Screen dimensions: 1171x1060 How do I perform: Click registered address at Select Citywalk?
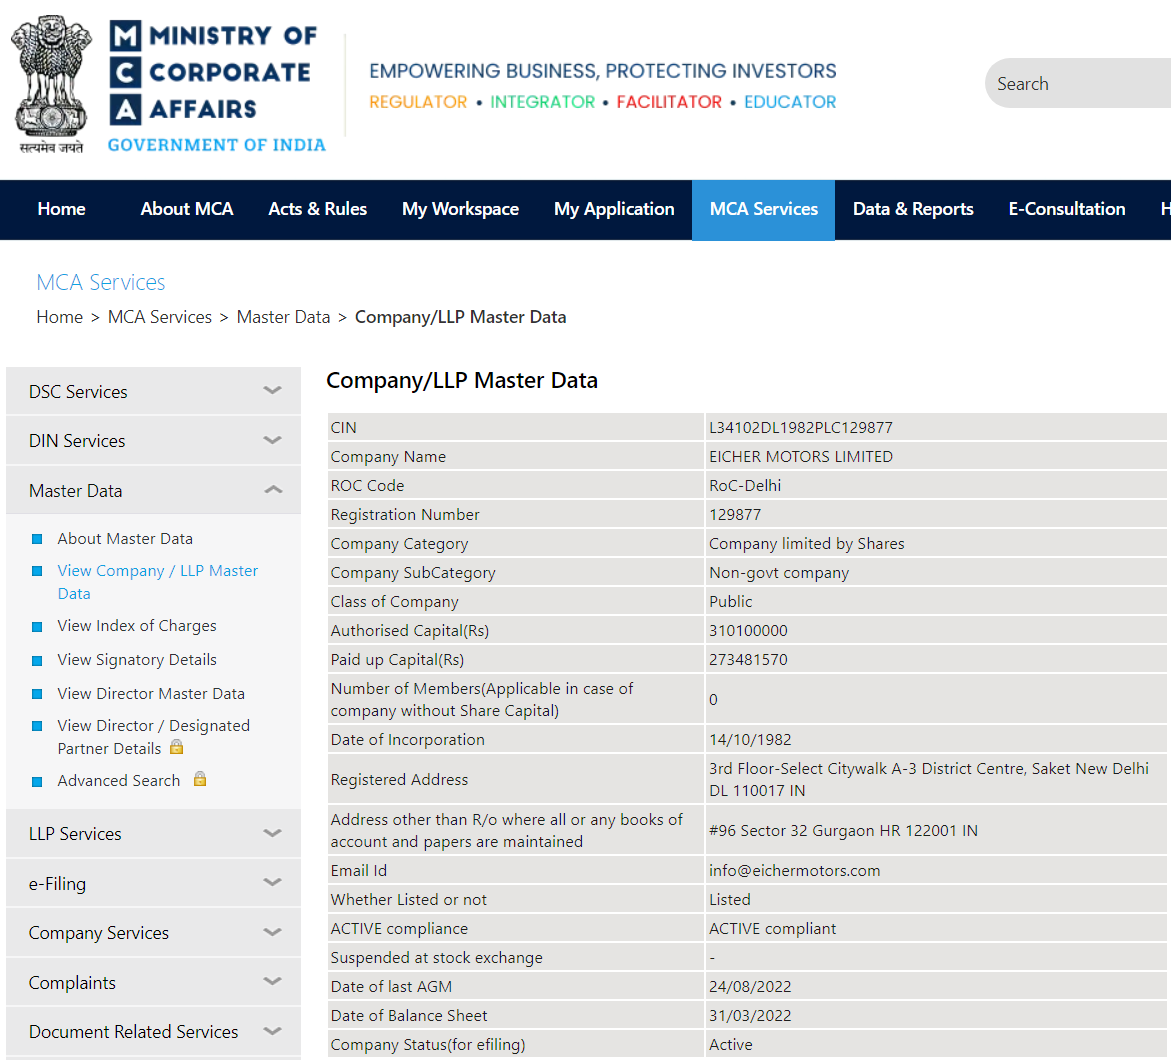929,779
